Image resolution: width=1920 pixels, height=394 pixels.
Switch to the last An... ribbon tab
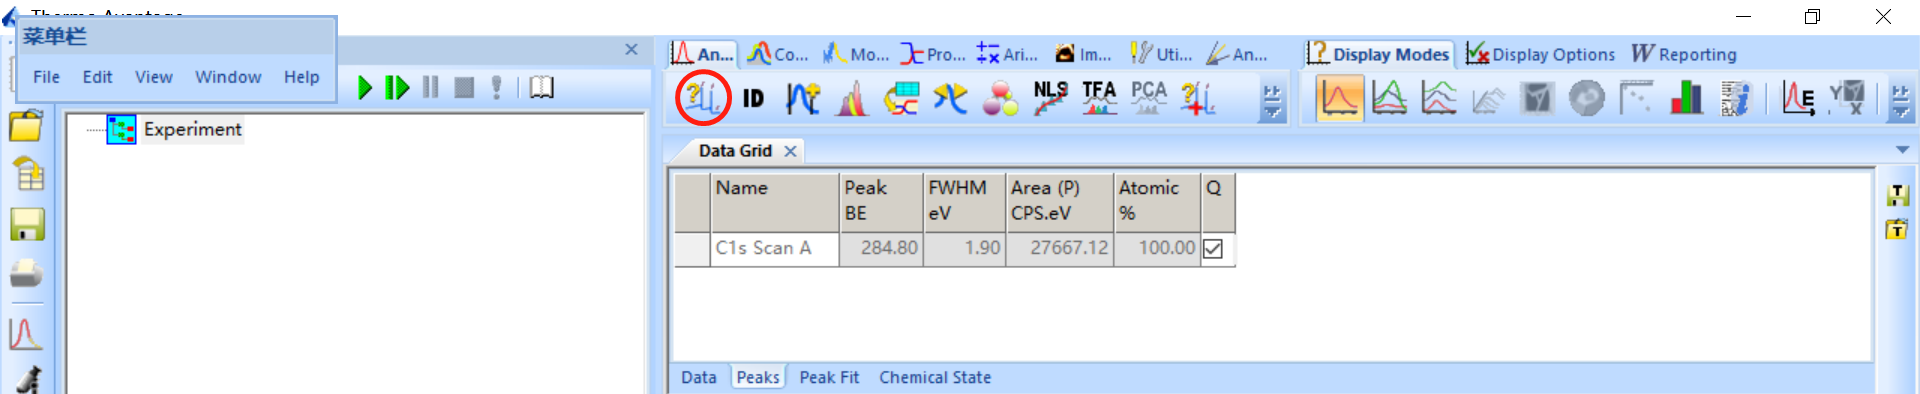(x=1237, y=54)
